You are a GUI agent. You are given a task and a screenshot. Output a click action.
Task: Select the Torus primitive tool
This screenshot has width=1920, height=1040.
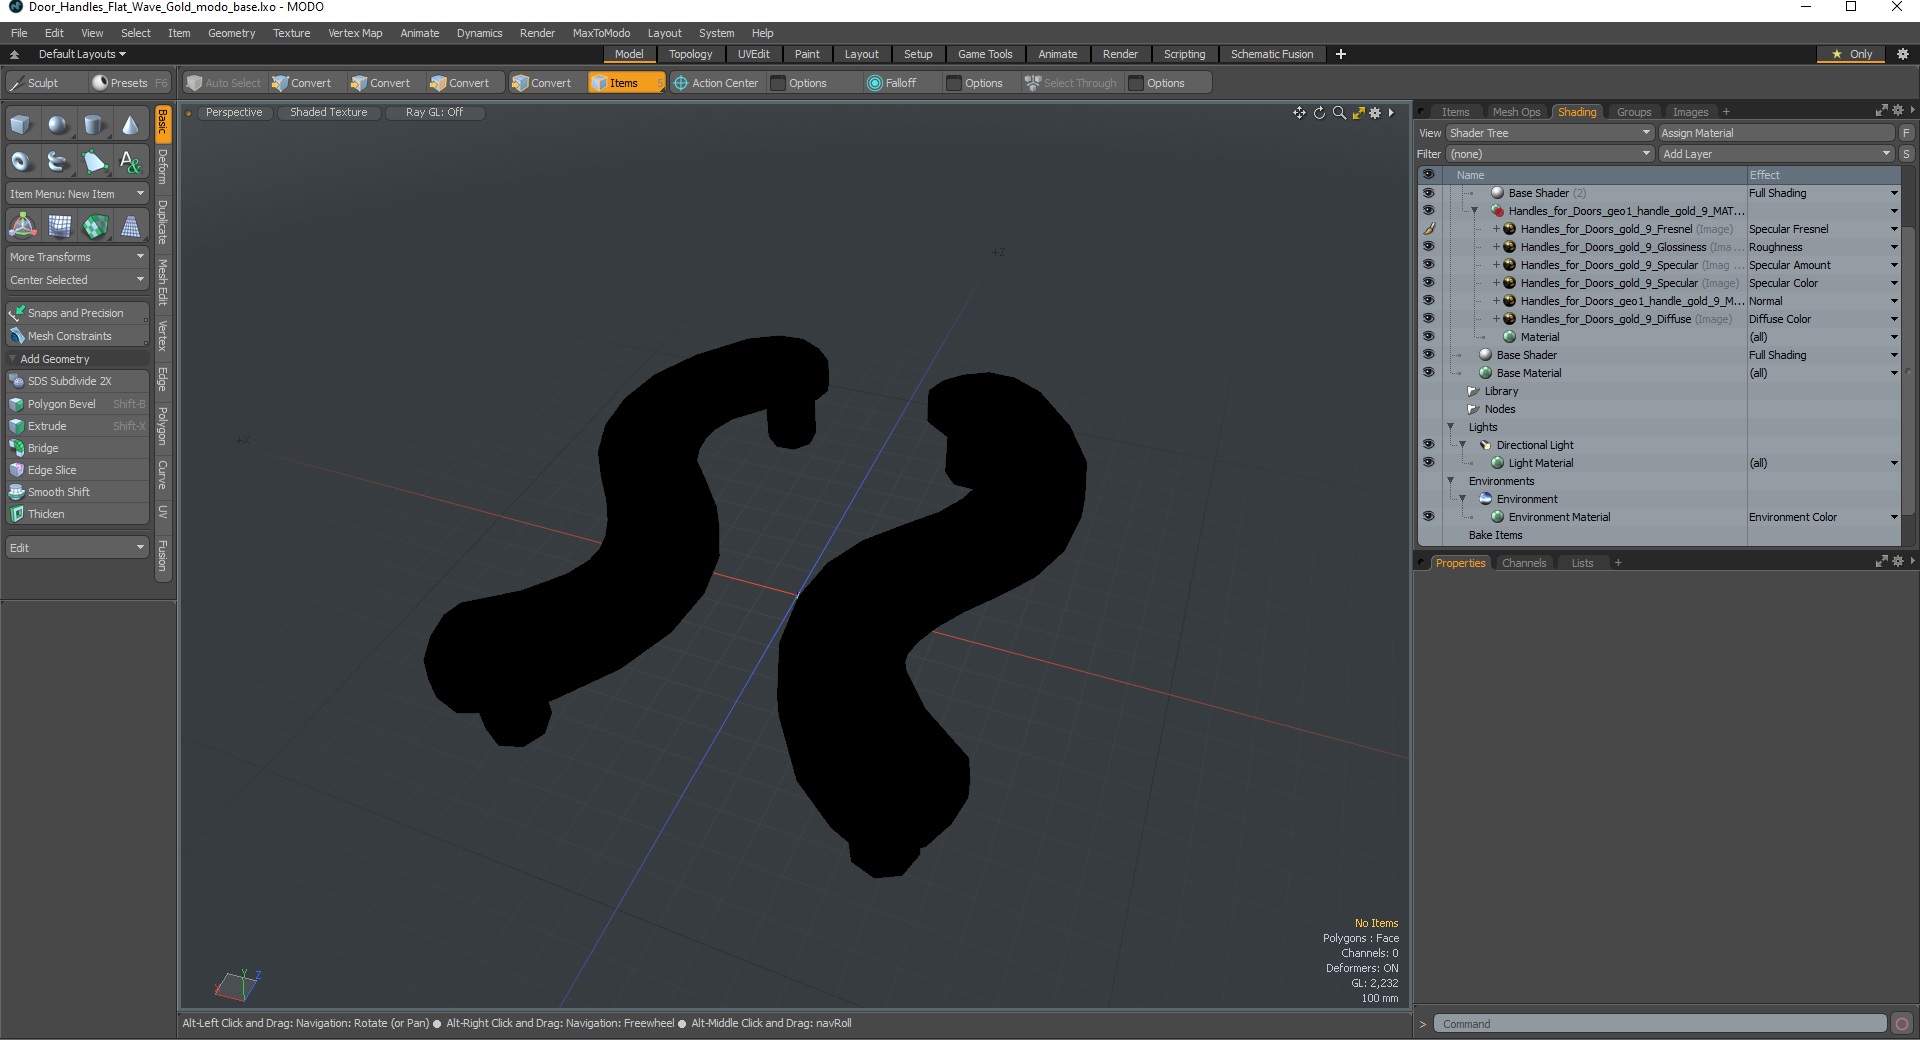coord(21,161)
